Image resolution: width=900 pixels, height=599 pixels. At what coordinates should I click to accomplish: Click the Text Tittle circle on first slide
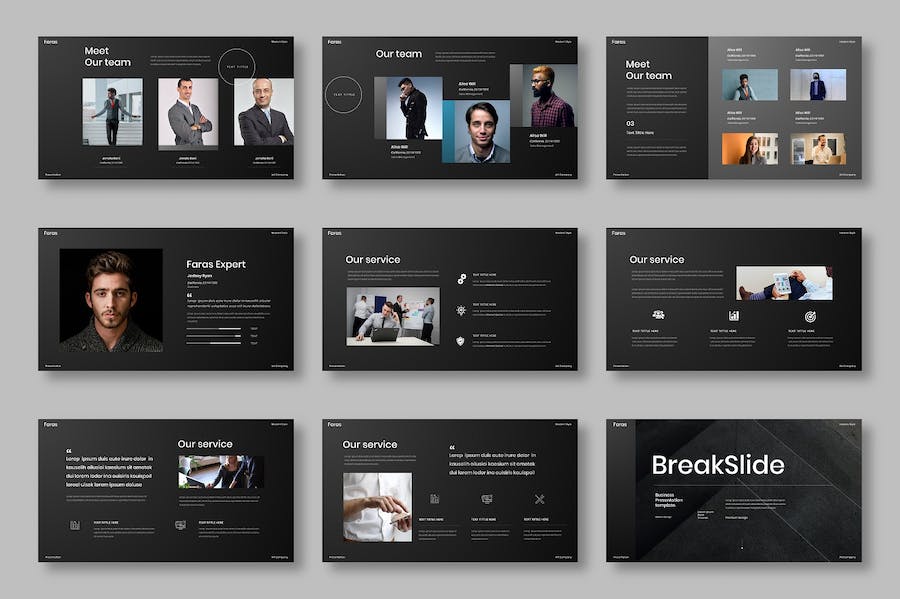237,66
